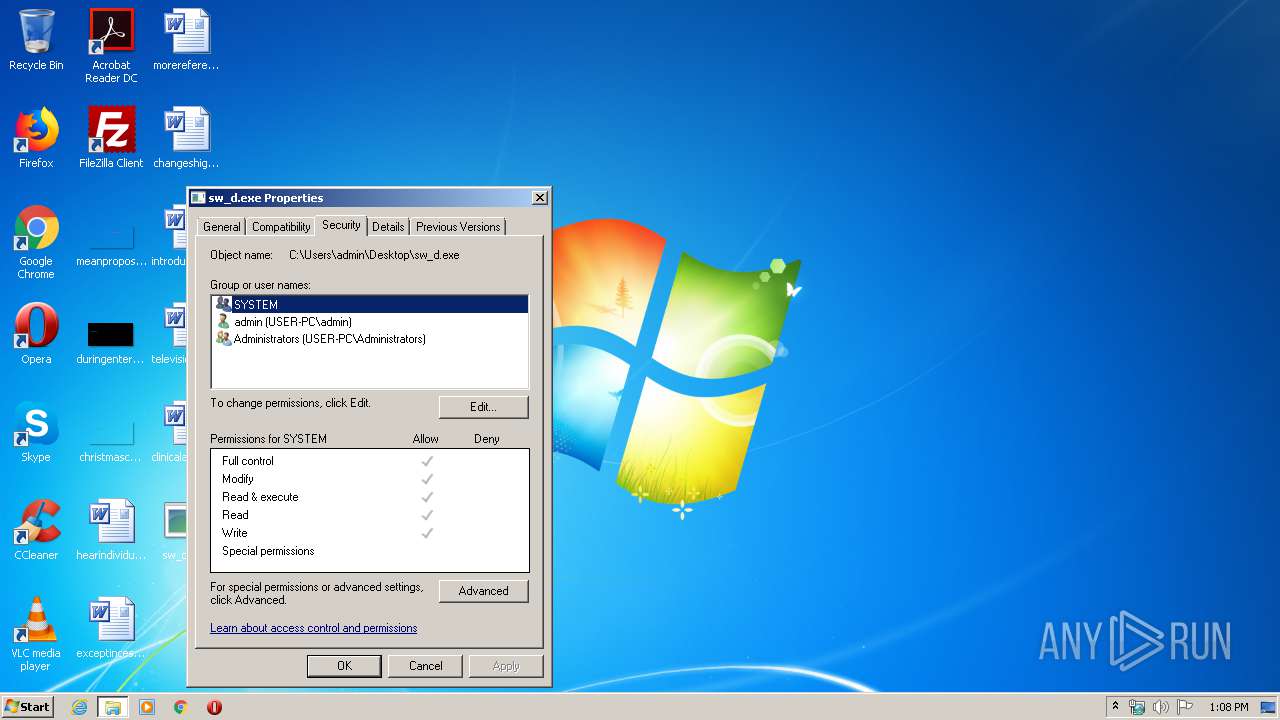Click the volume speaker tray icon
The width and height of the screenshot is (1280, 720).
(1161, 707)
